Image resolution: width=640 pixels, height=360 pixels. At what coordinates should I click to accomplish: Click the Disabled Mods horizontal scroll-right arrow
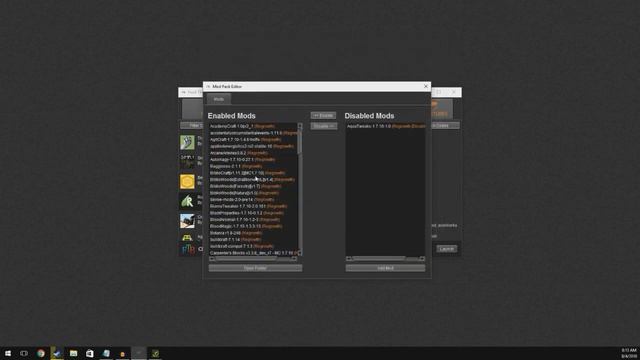click(422, 259)
